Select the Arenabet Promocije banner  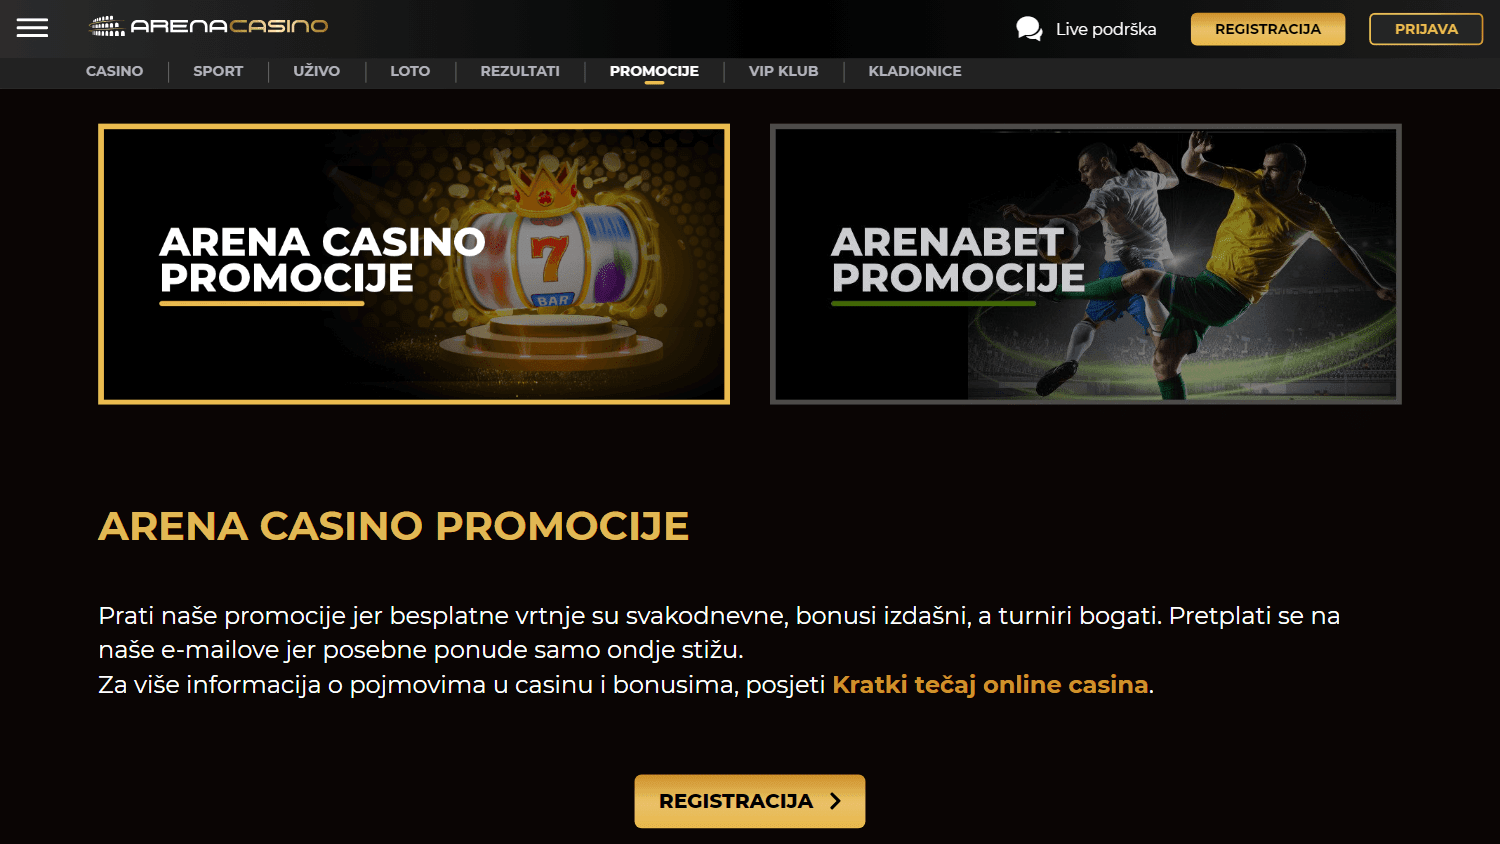tap(1086, 264)
